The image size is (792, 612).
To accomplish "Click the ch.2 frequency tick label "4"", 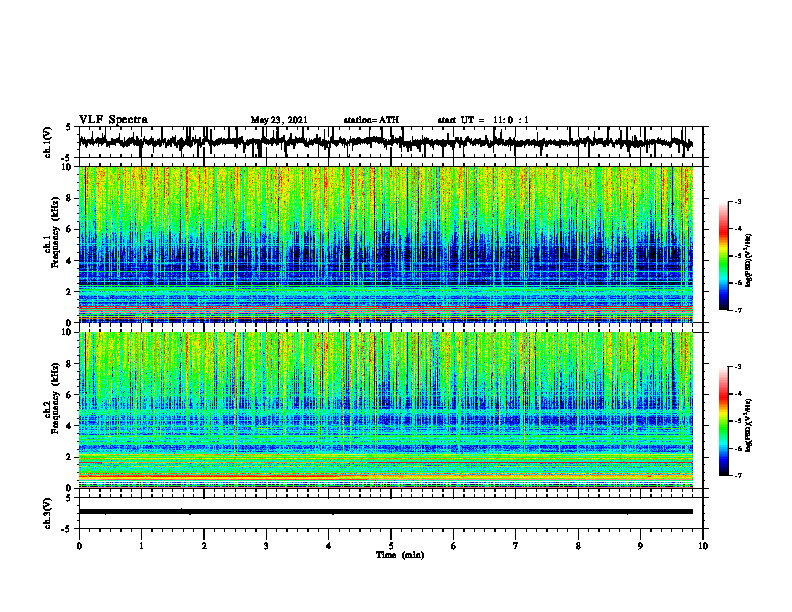I will point(70,426).
